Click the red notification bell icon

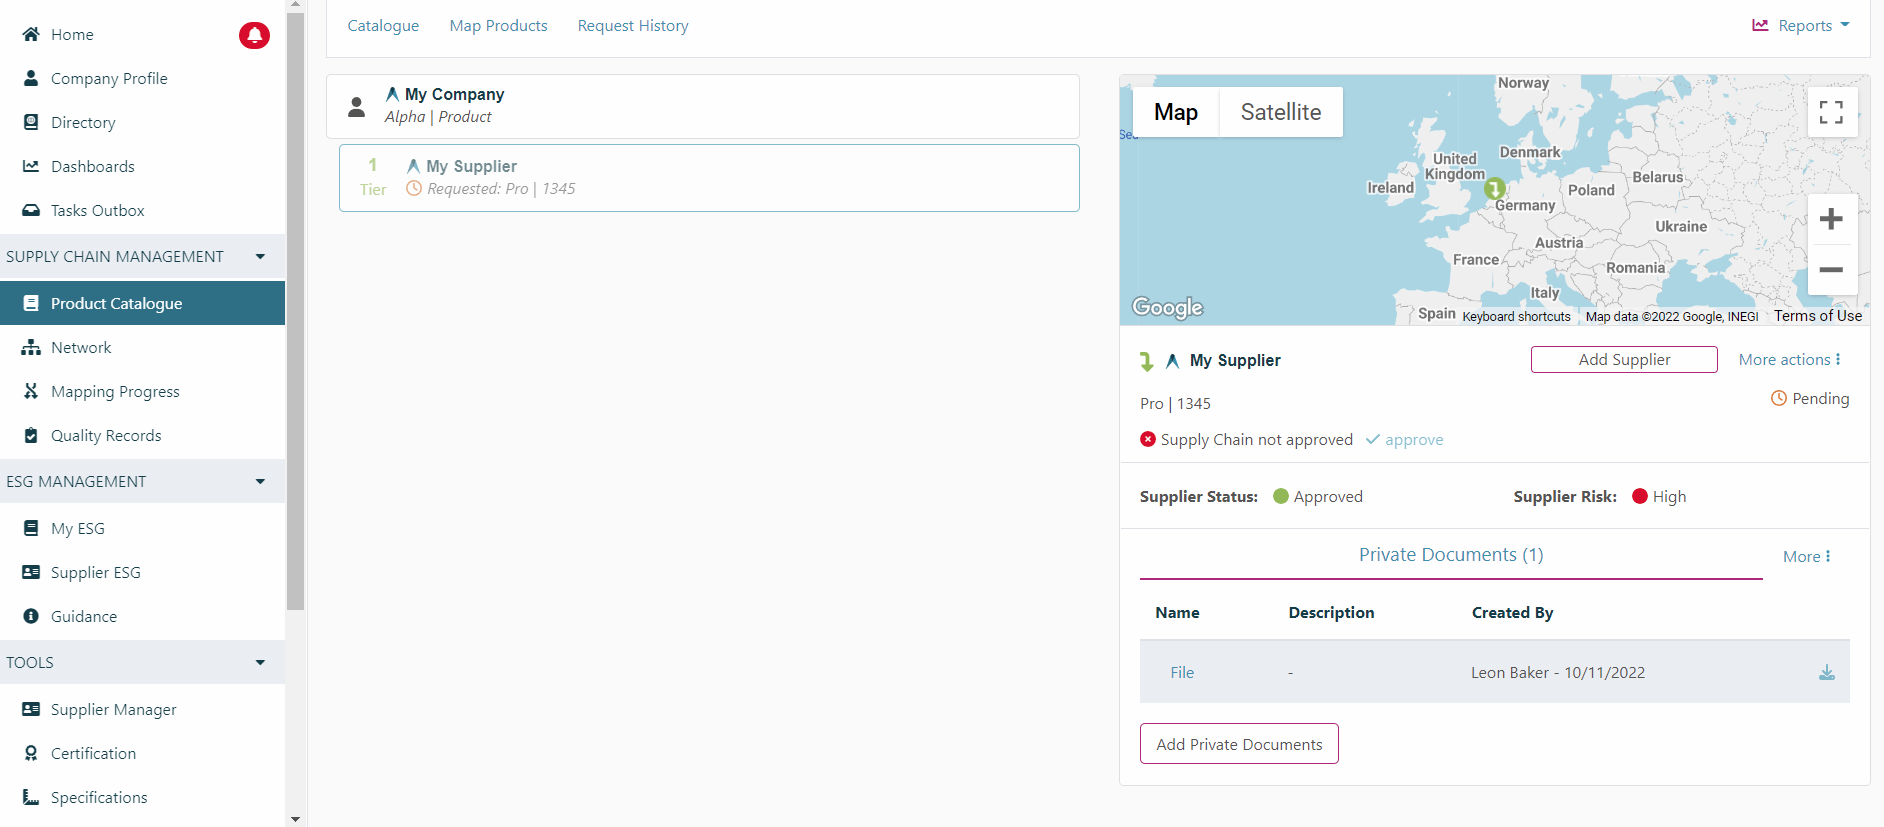click(254, 35)
